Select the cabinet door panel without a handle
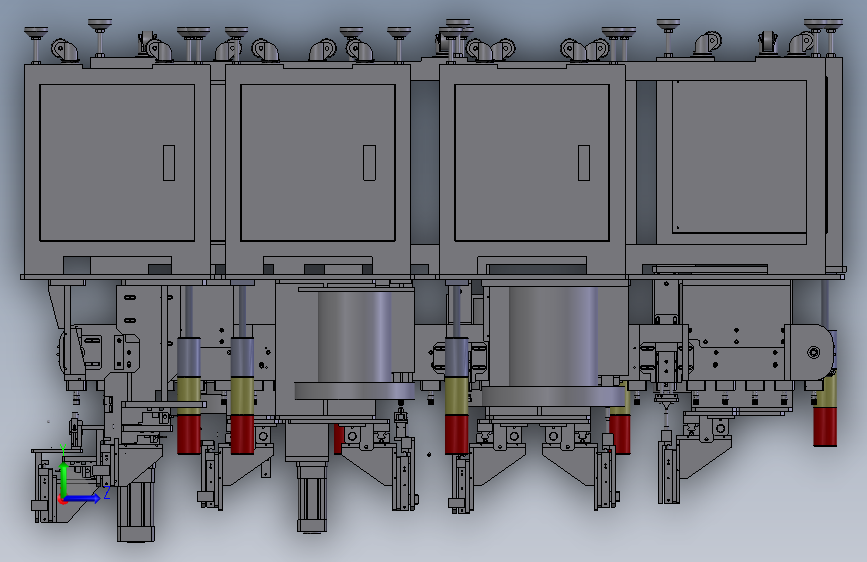The width and height of the screenshot is (867, 562). (739, 157)
